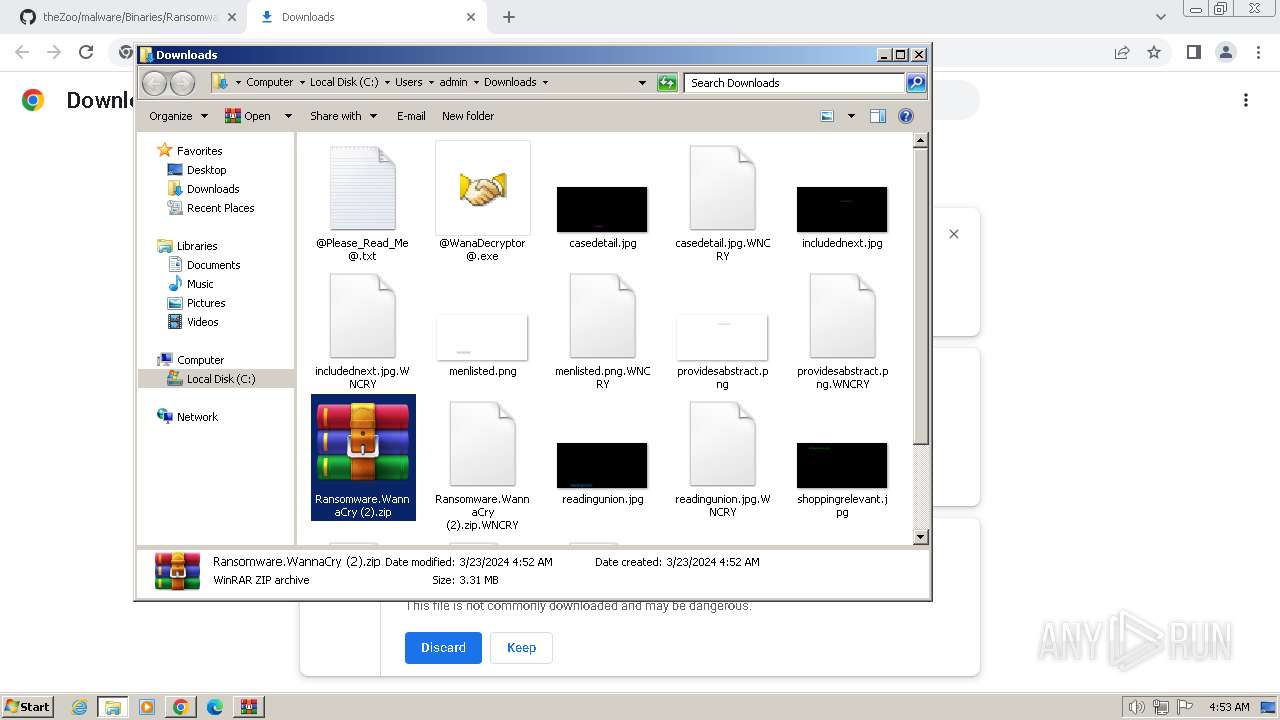The image size is (1280, 720).
Task: Select the includednext.jpg thumbnail
Action: pyautogui.click(x=842, y=209)
